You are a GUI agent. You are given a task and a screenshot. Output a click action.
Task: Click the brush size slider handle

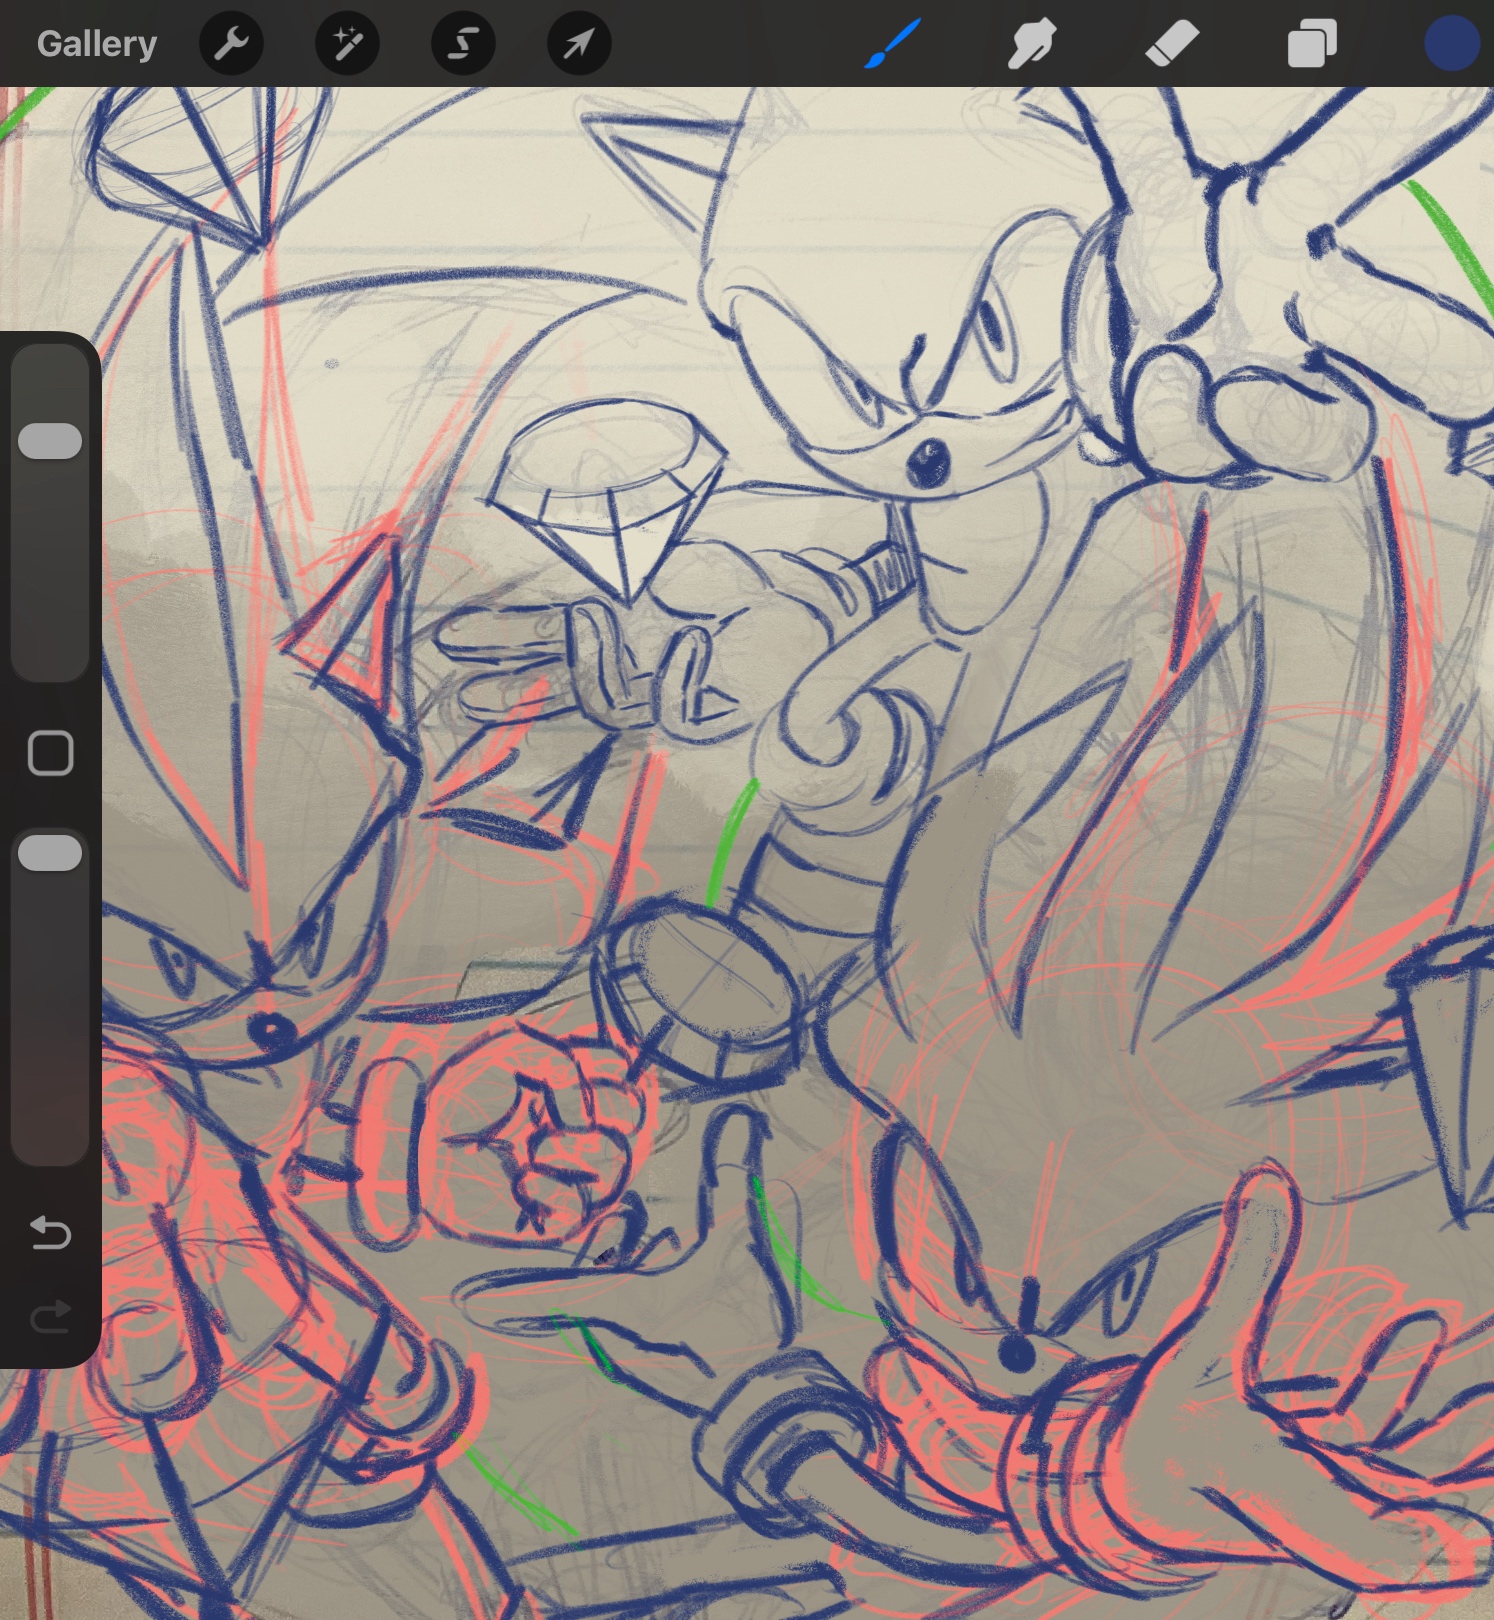tap(50, 441)
